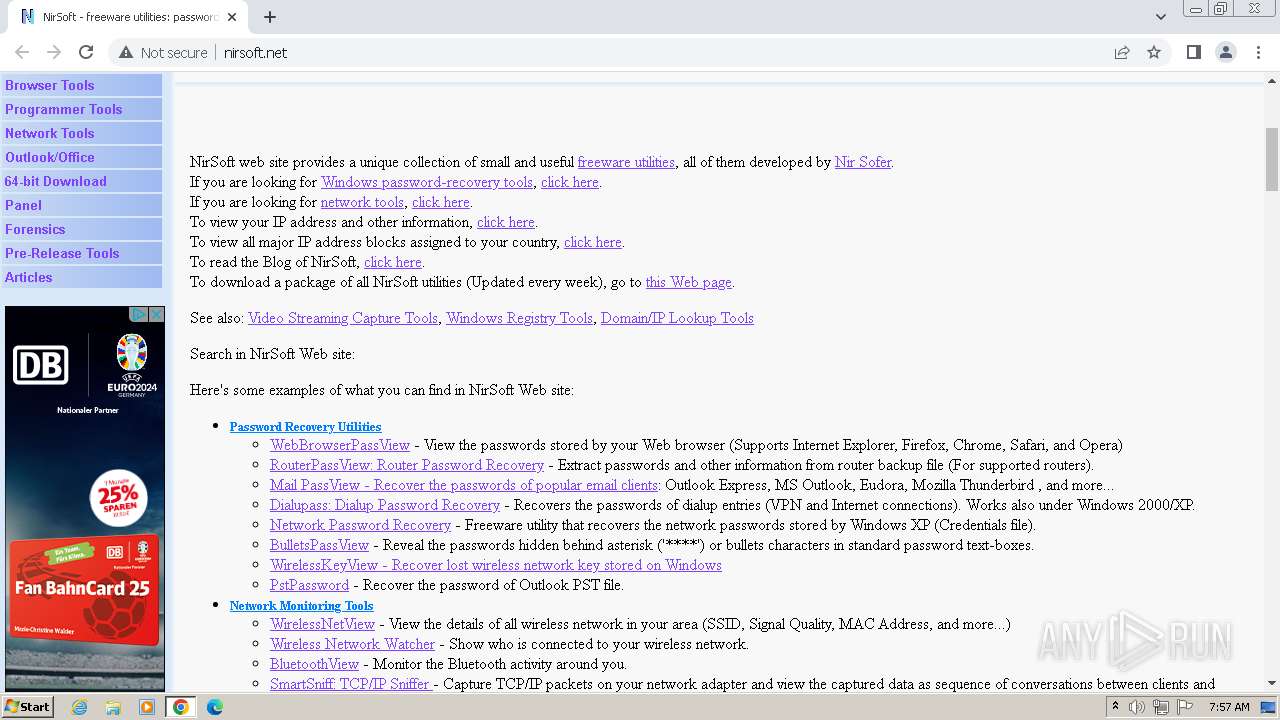Click the address bar URL nirsoft.net
Screen dimensions: 1280x720
coord(255,52)
